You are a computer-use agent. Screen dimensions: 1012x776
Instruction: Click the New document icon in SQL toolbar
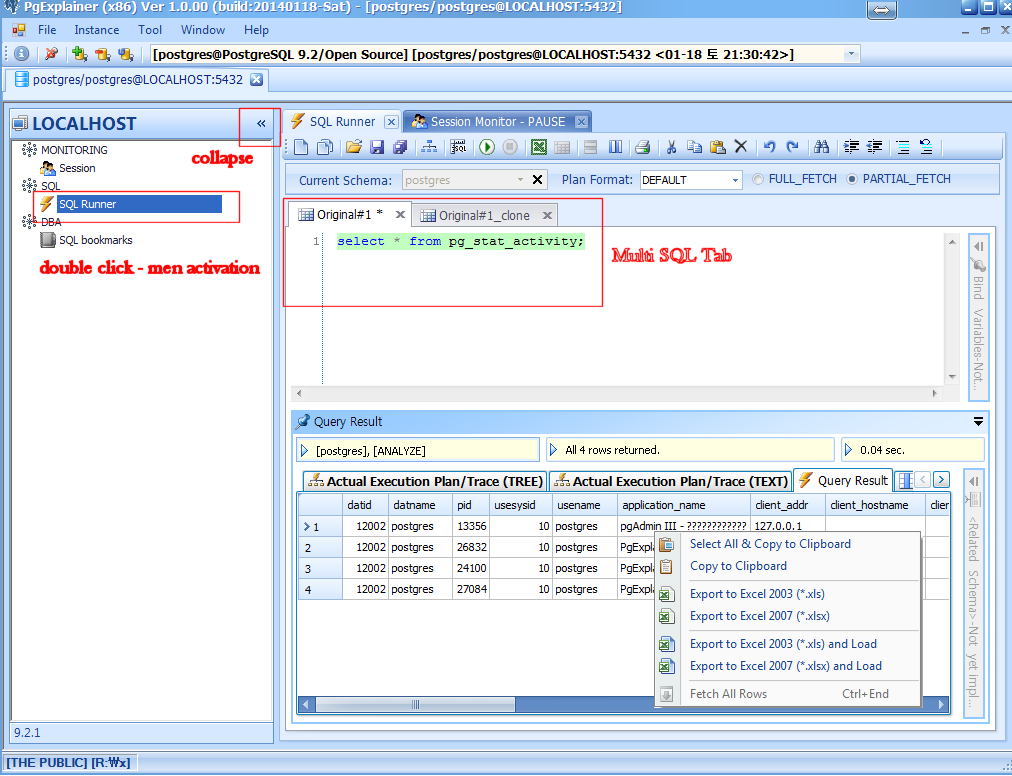point(301,147)
